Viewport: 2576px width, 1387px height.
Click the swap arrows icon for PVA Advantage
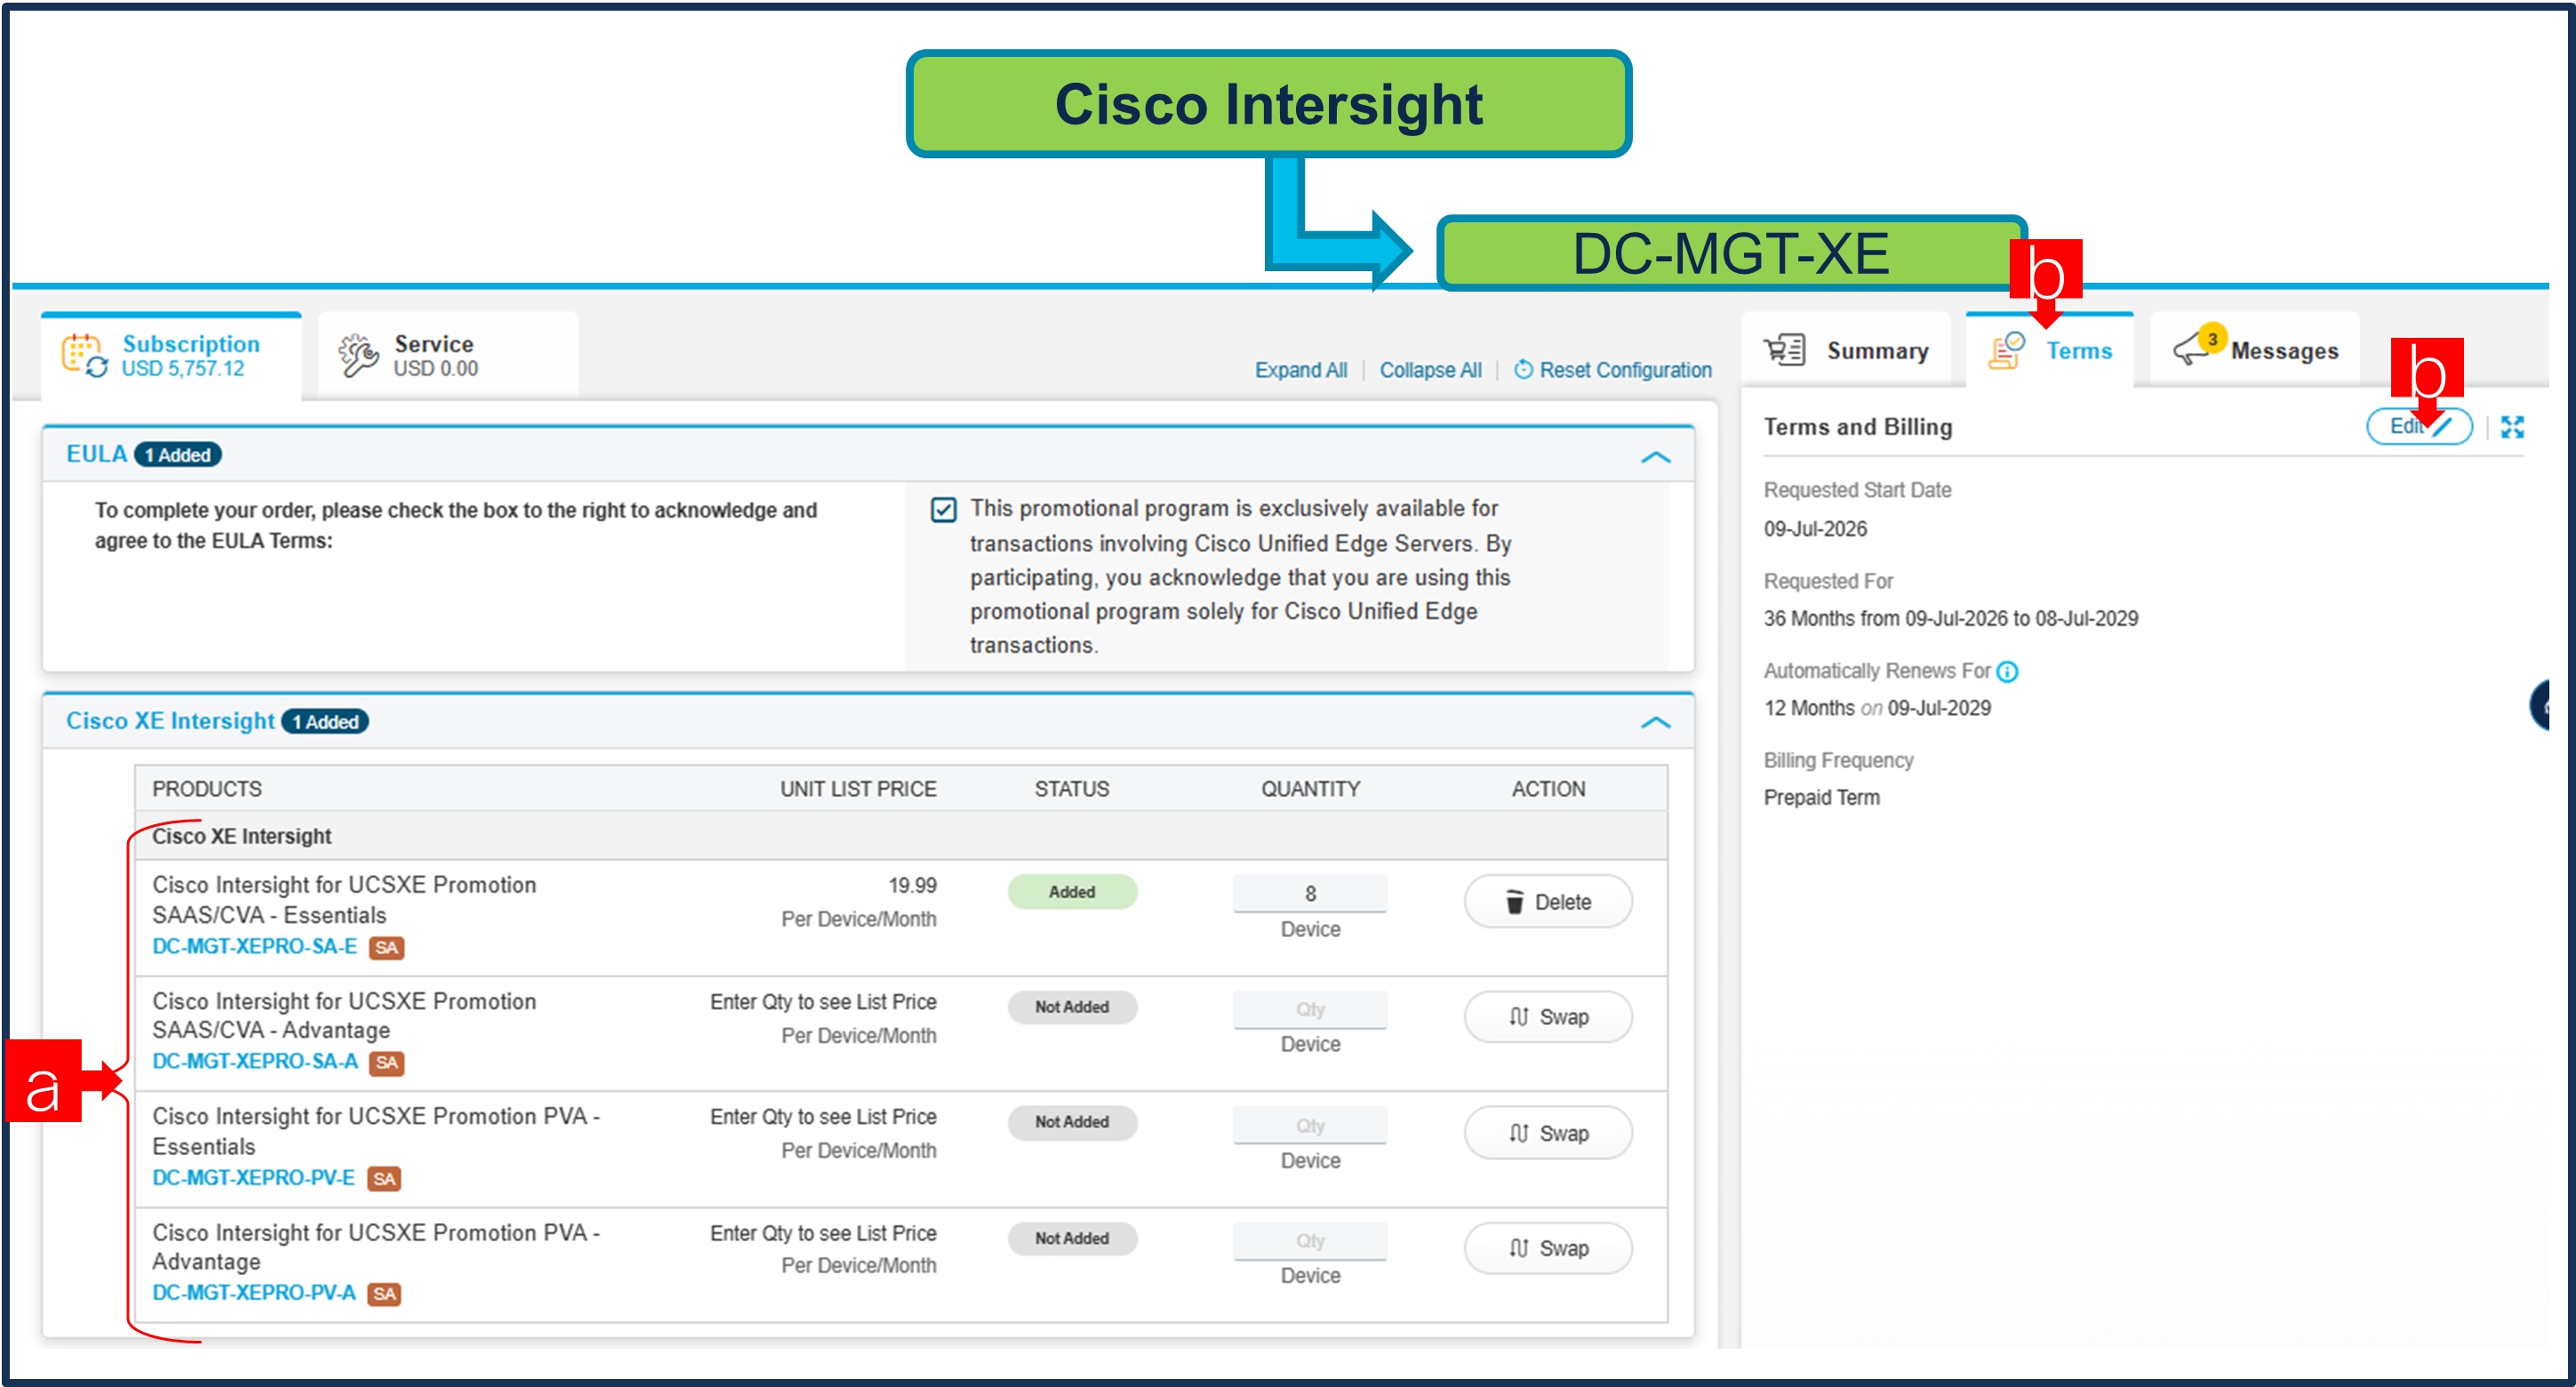(x=1518, y=1248)
